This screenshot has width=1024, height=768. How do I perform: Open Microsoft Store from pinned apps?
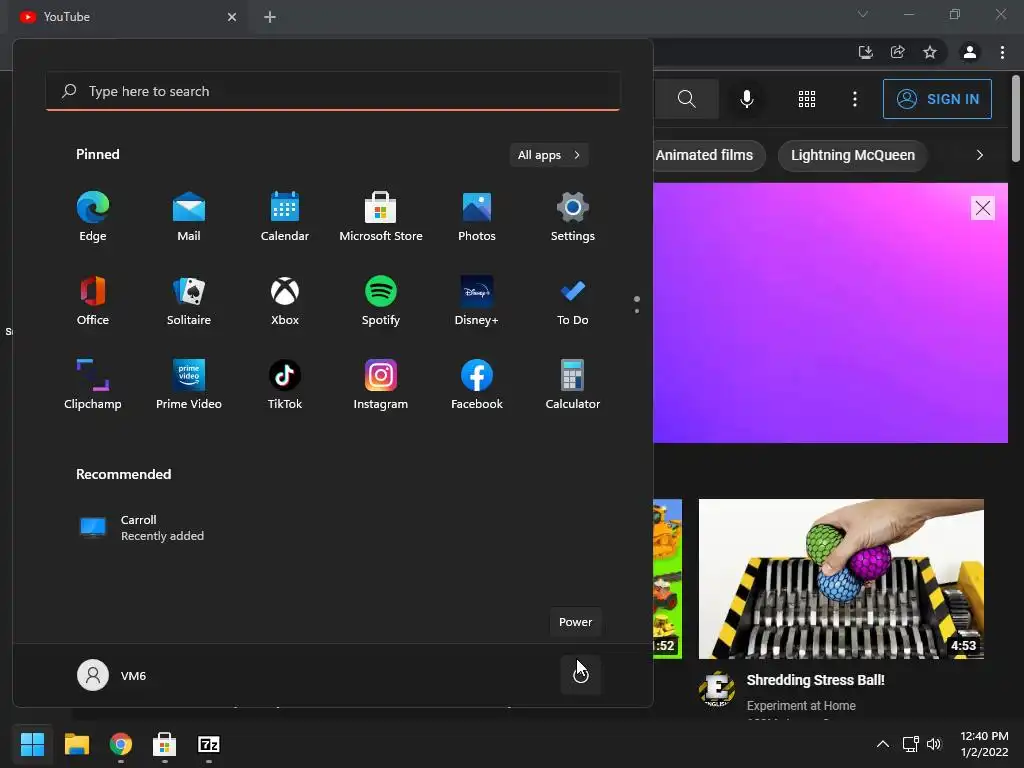381,217
